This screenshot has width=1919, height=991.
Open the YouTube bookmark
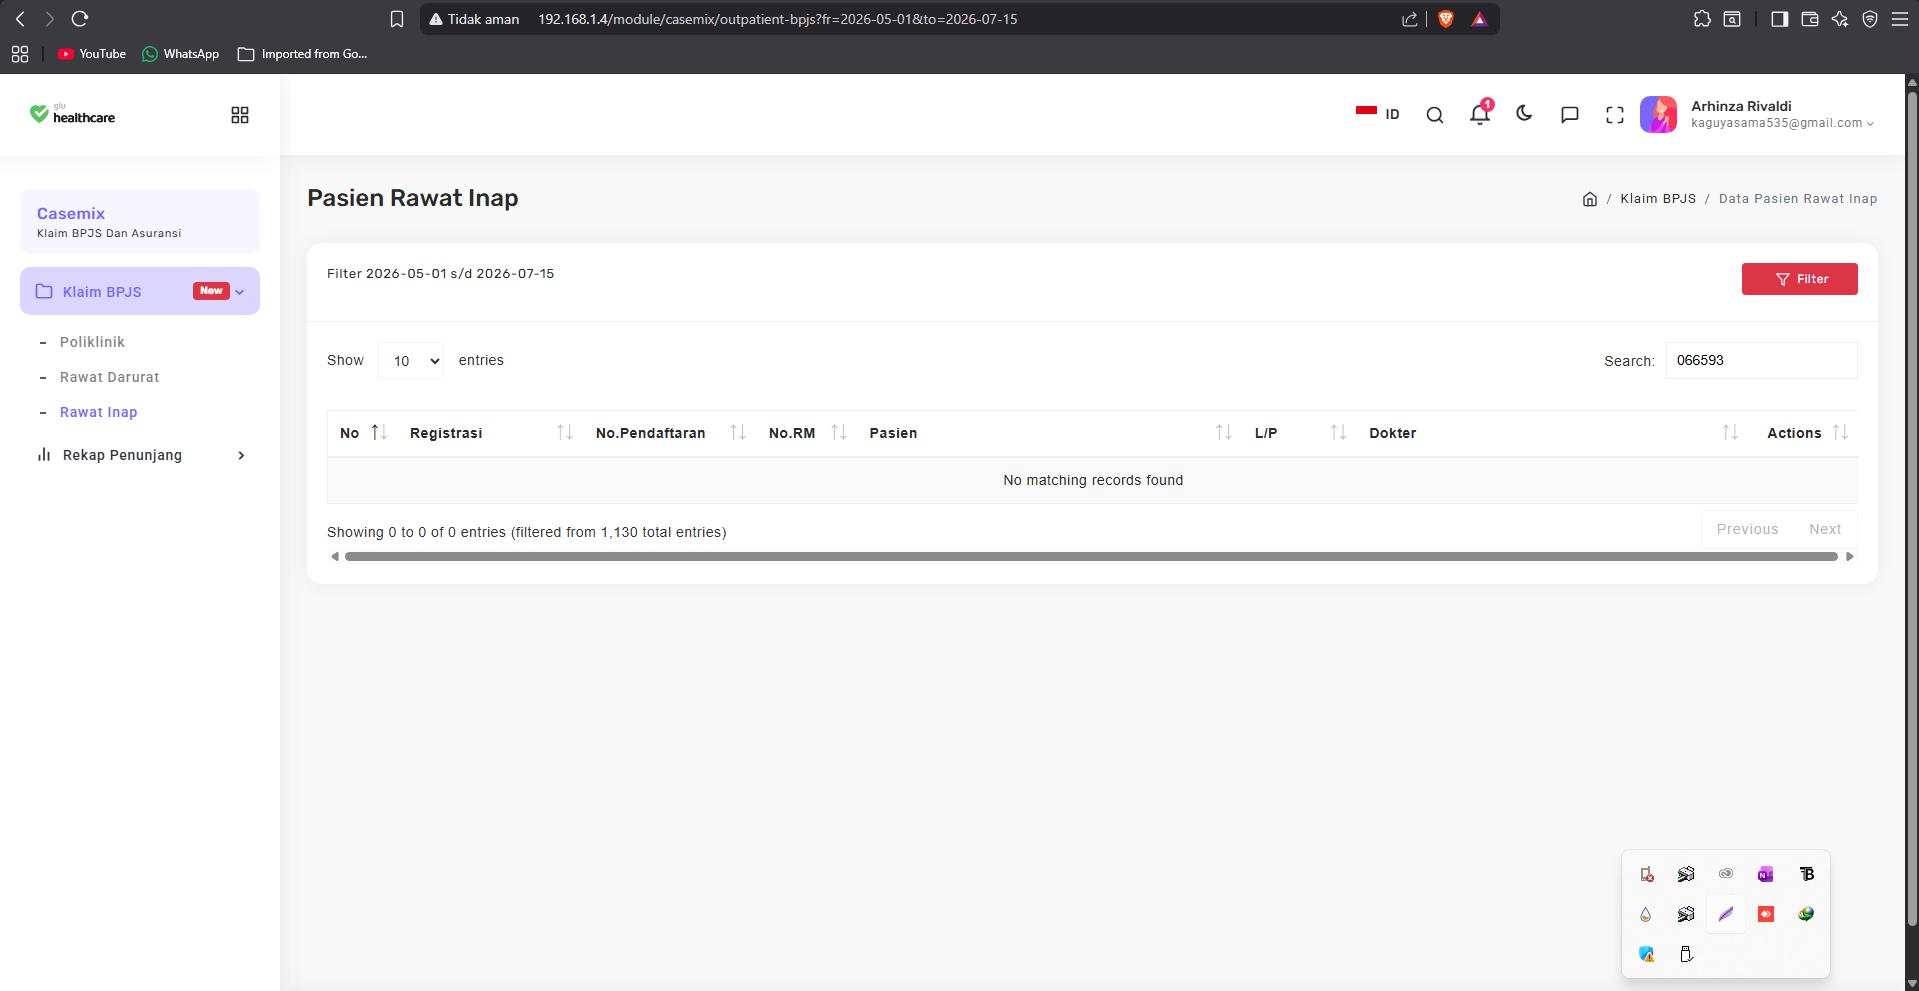[x=92, y=54]
